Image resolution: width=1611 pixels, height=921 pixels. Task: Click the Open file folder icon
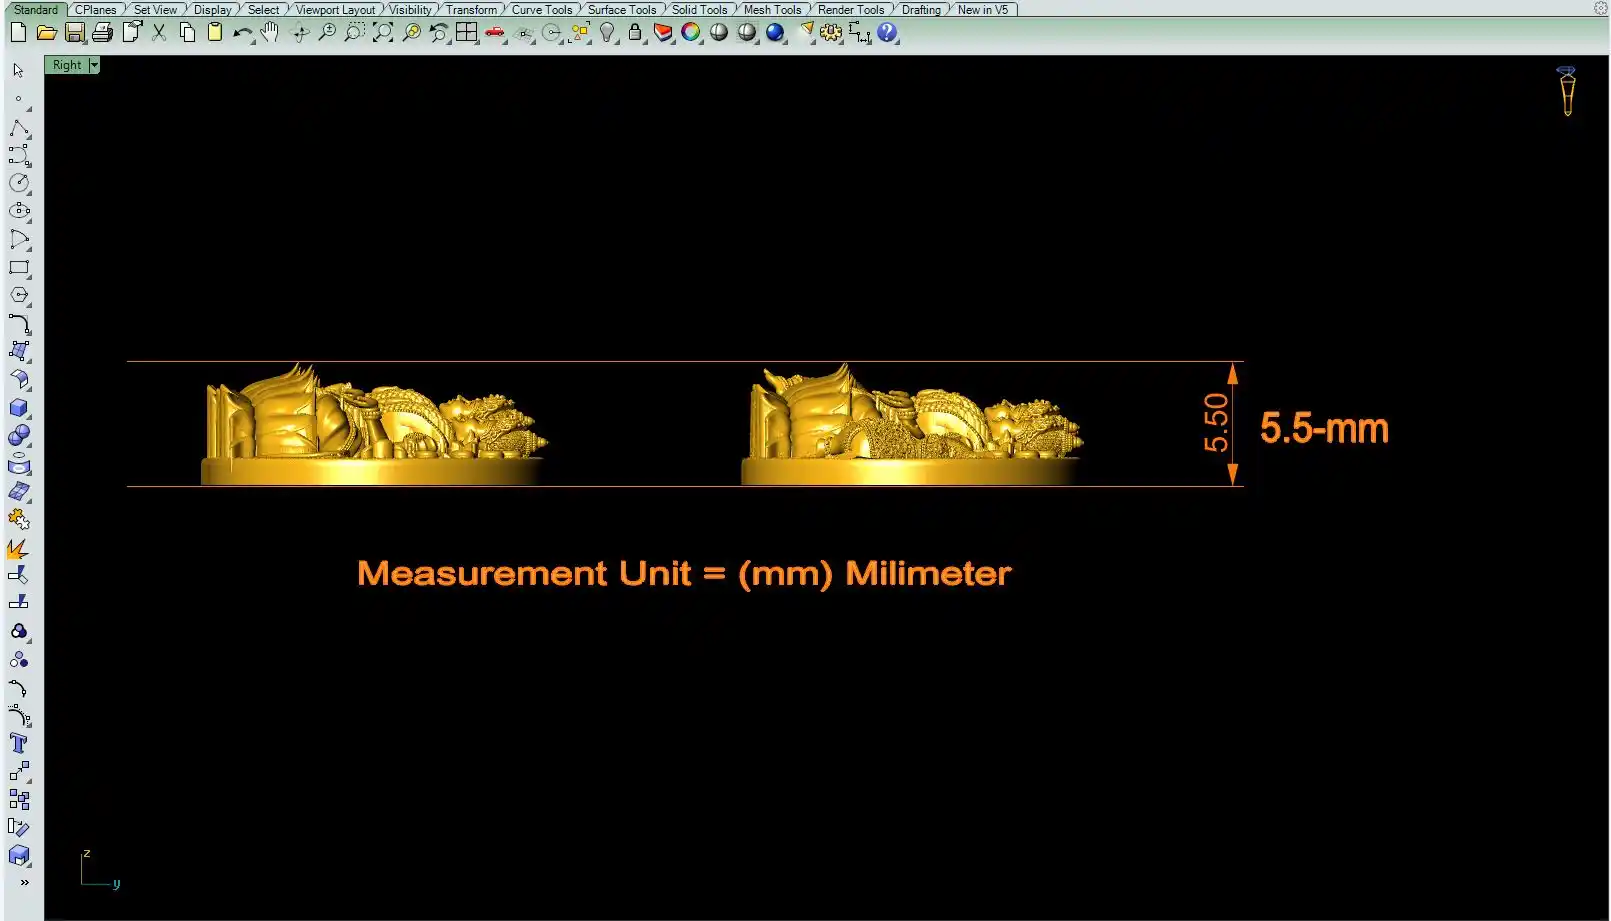[46, 33]
